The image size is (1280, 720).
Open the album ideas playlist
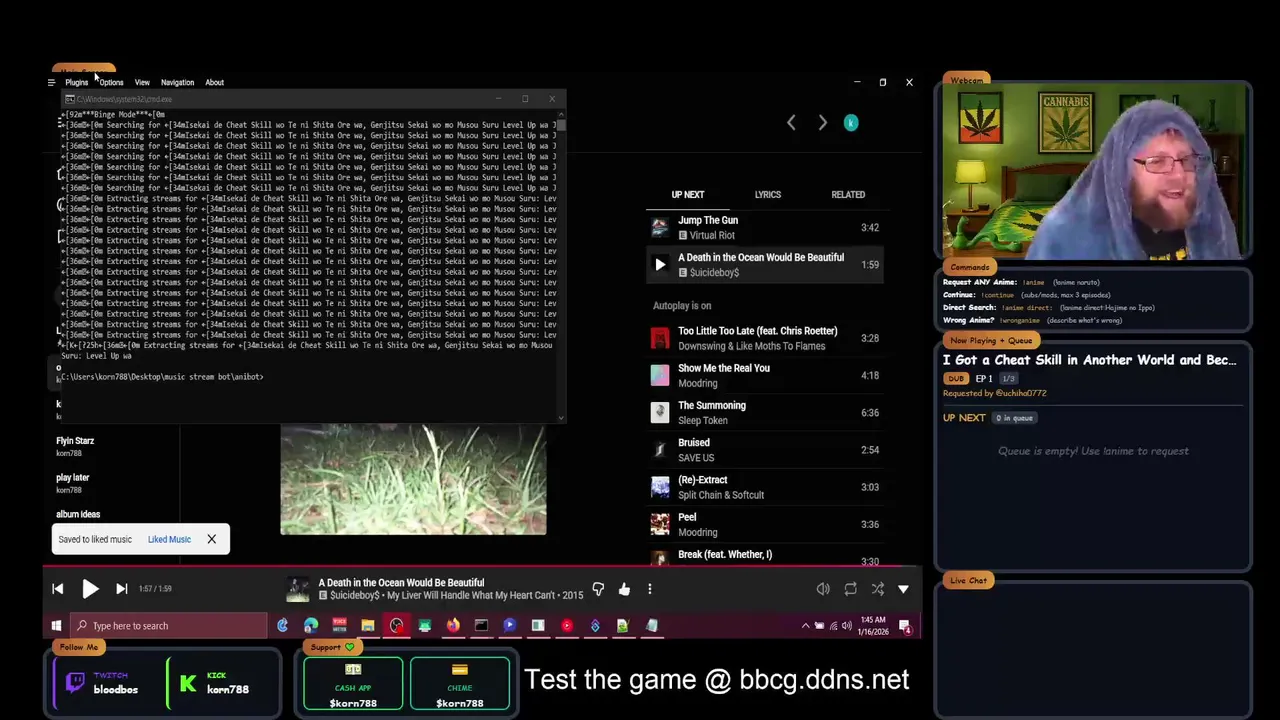pyautogui.click(x=78, y=514)
